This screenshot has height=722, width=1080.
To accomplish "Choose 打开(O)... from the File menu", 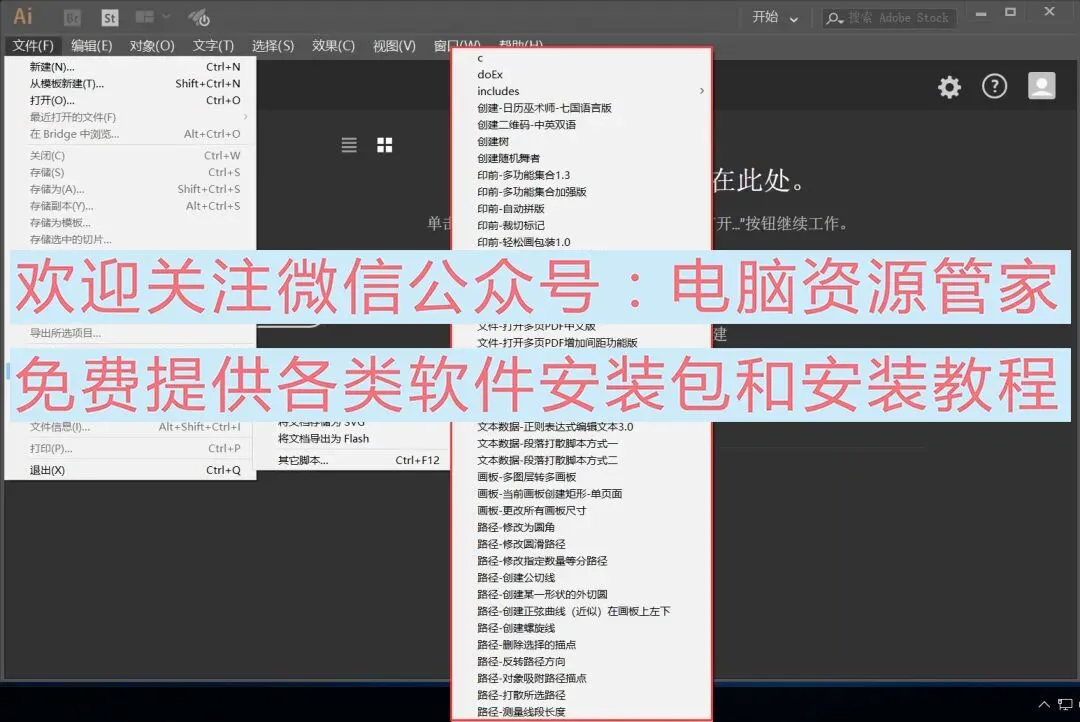I will coord(130,100).
